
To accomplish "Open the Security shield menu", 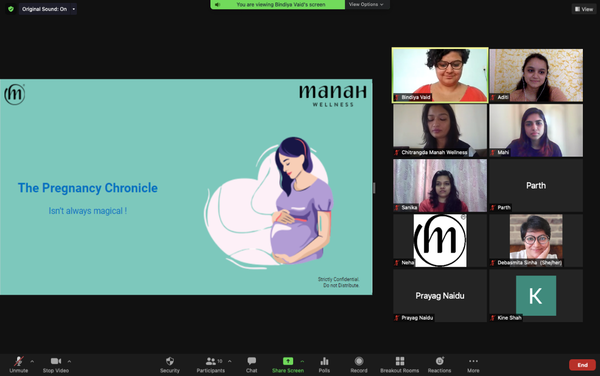I will point(170,365).
